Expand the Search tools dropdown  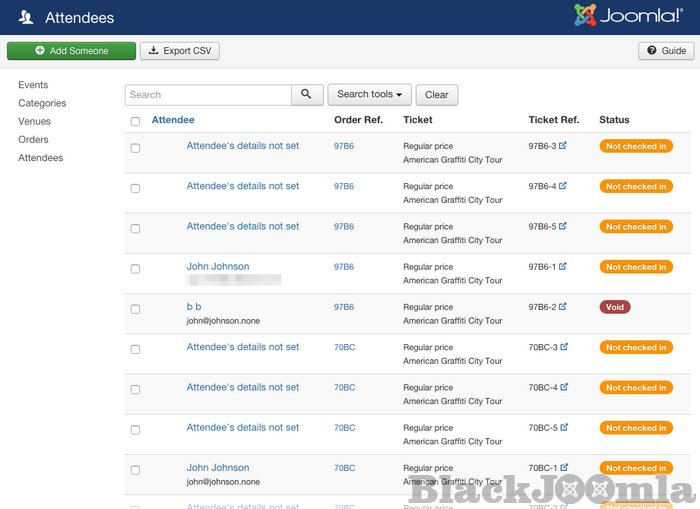coord(369,95)
